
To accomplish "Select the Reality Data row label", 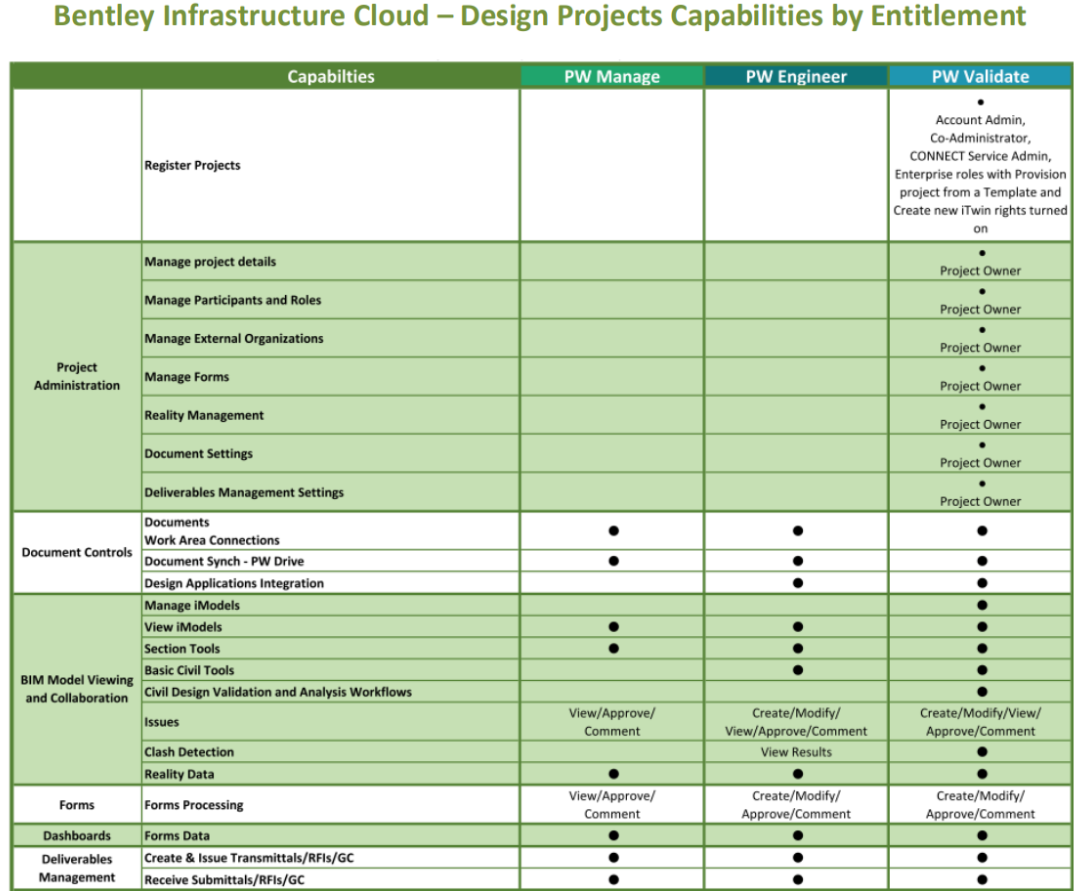I will [x=179, y=774].
